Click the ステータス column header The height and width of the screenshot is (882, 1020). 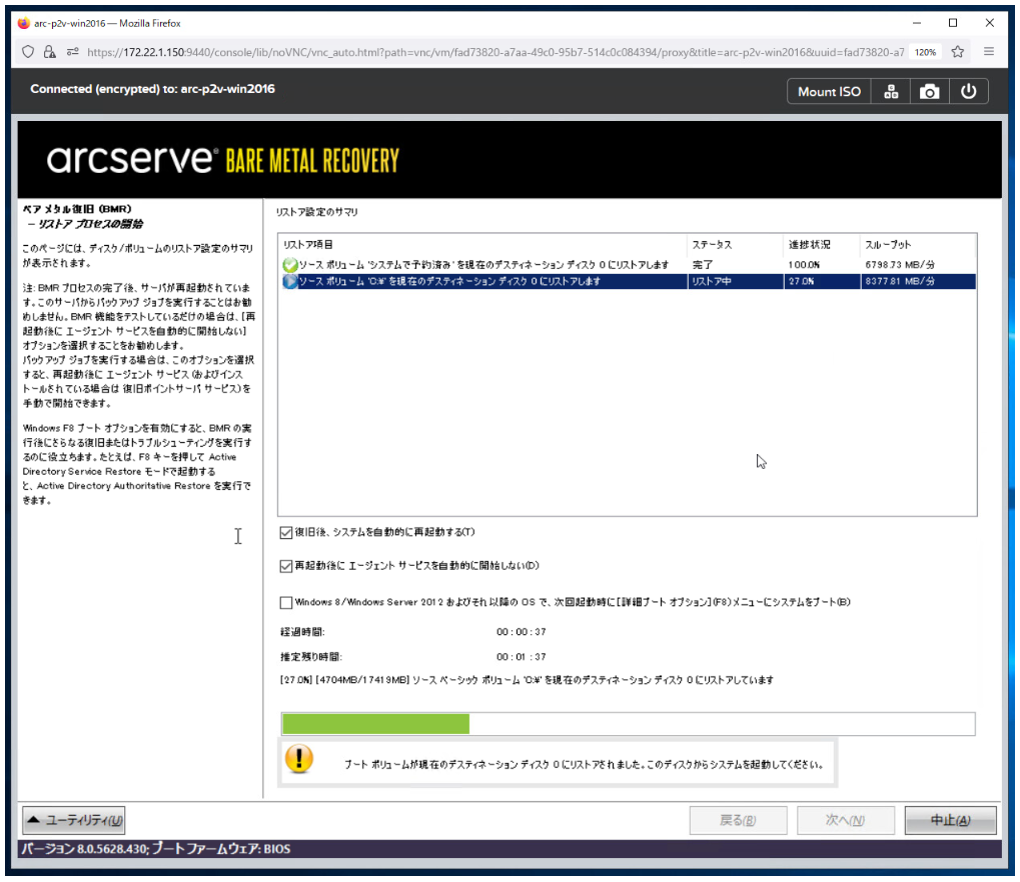coord(735,245)
